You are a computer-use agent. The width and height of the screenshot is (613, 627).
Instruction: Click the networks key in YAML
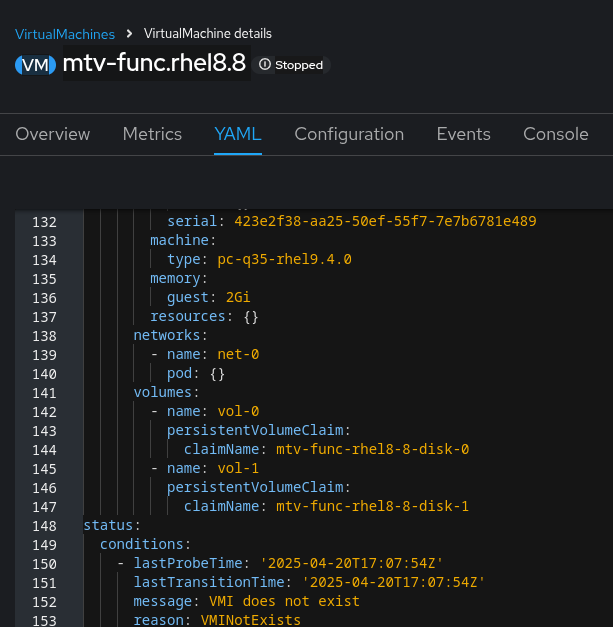click(x=168, y=335)
